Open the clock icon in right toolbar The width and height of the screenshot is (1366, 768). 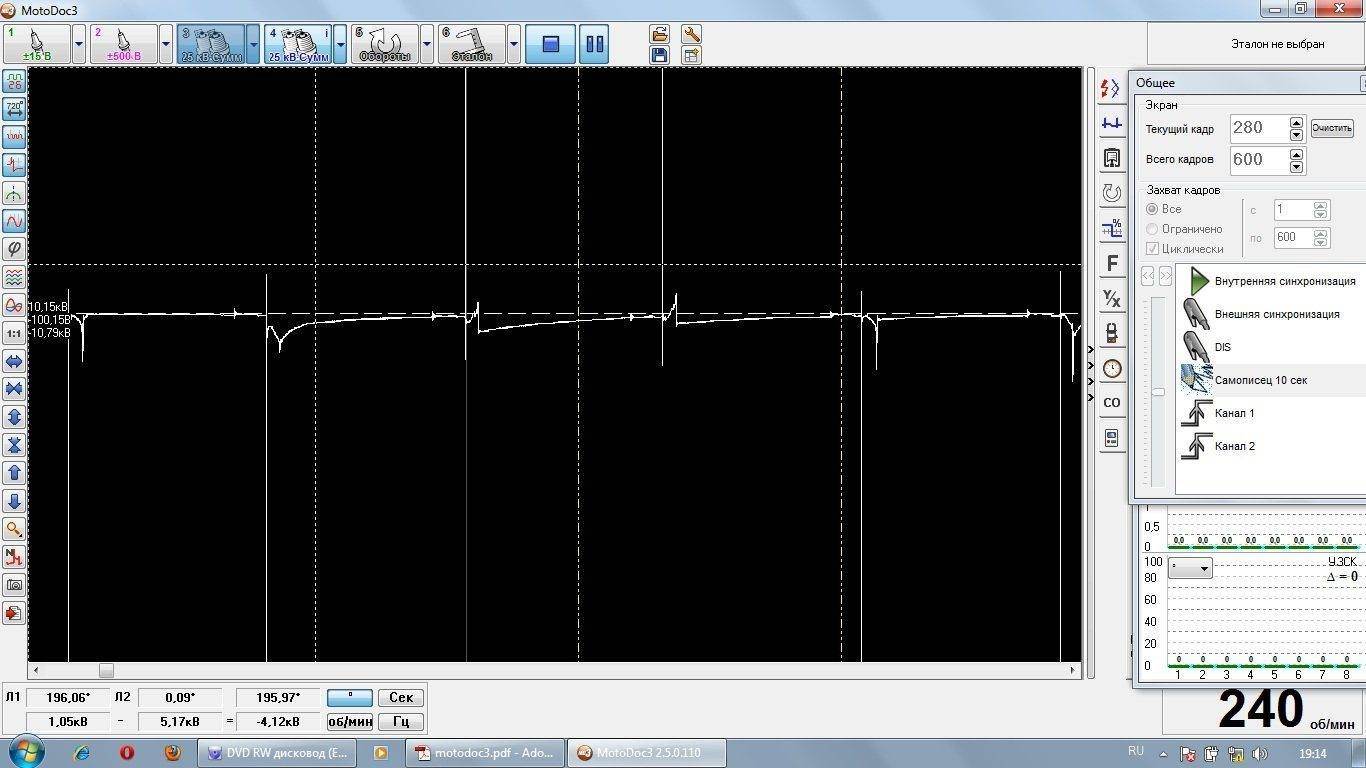tap(1111, 368)
